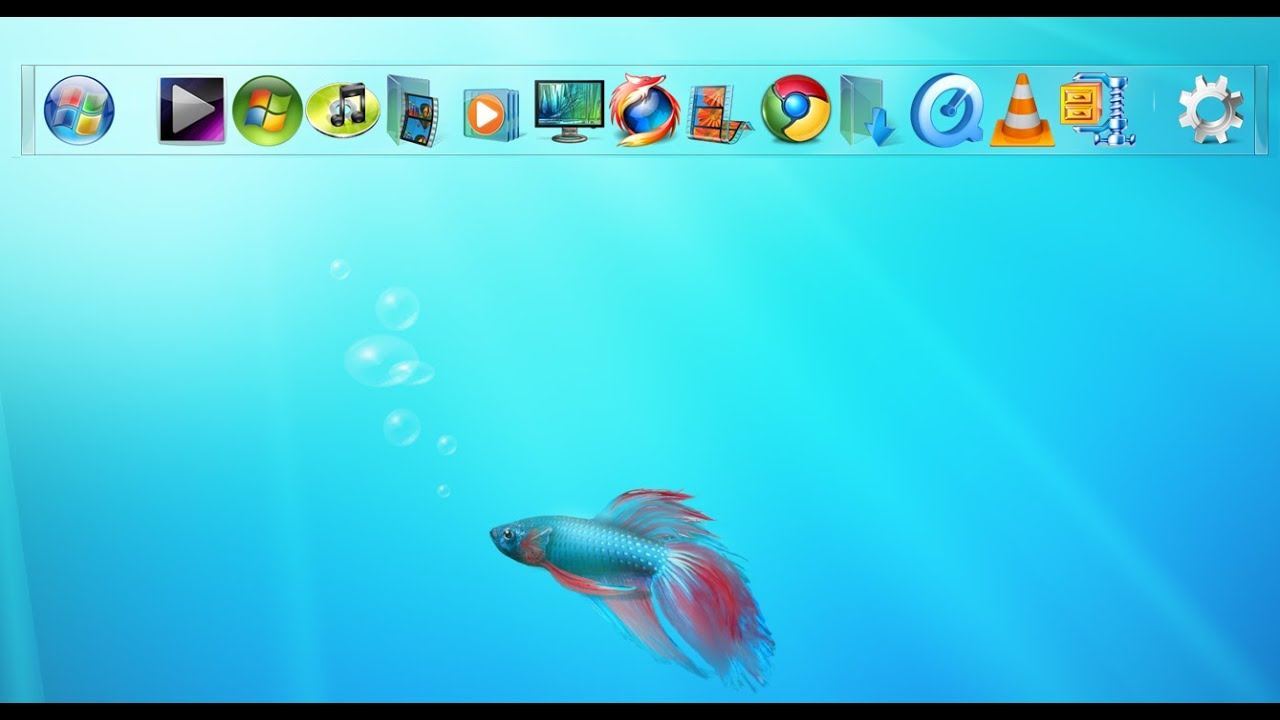Launch VLC media player cone
This screenshot has height=720, width=1280.
tap(1022, 110)
